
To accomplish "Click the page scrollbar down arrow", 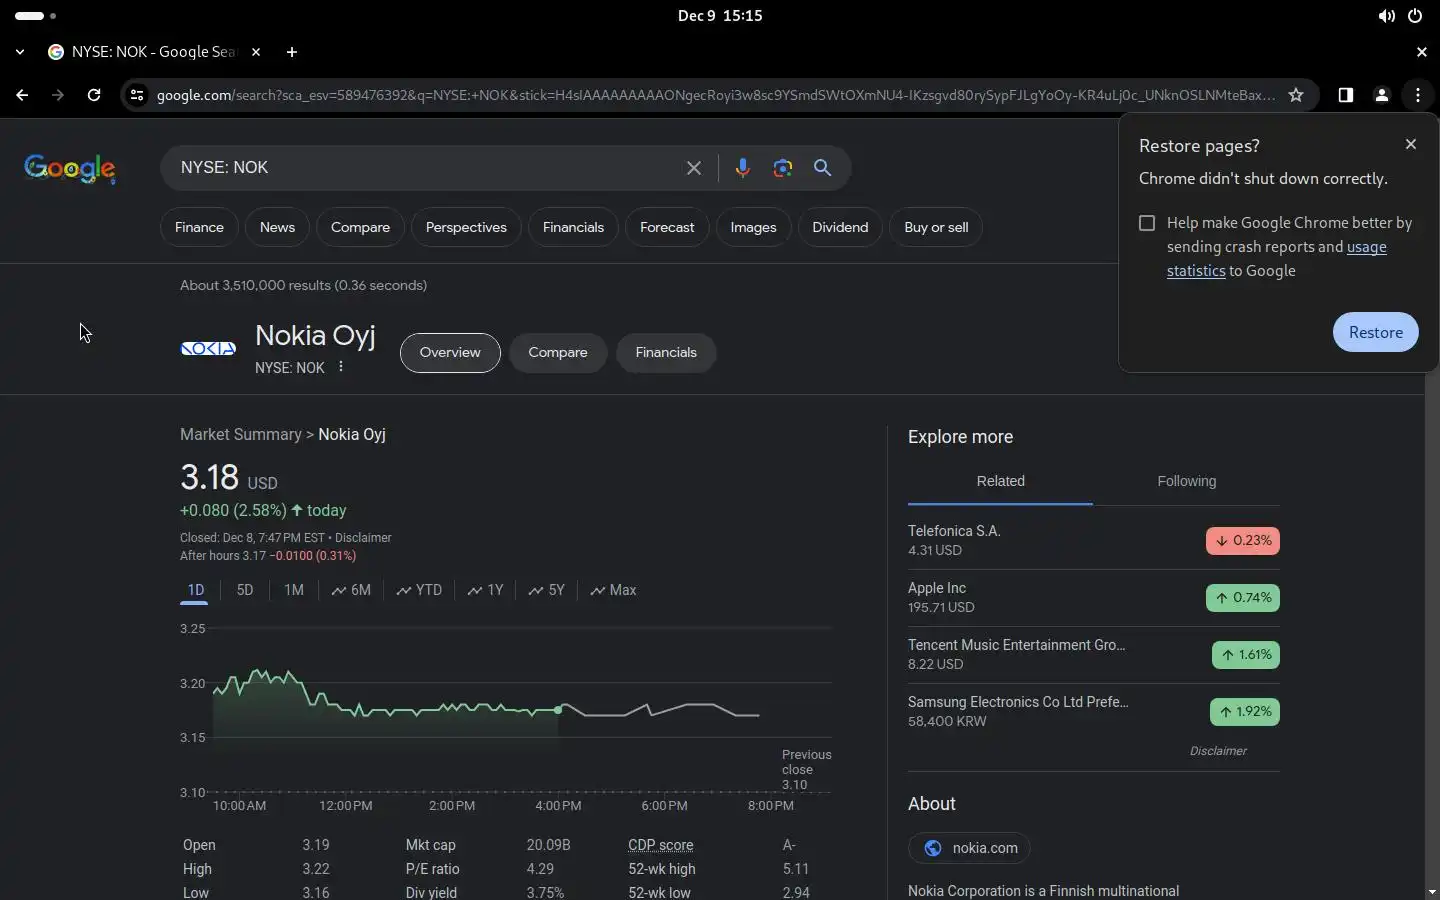I will (1432, 892).
